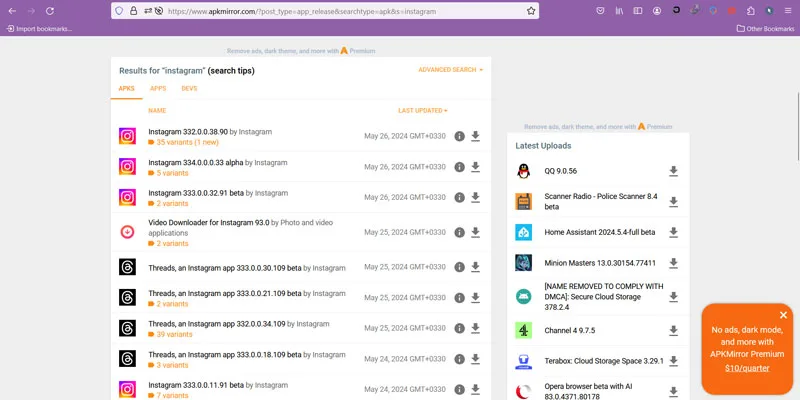The image size is (800, 400).
Task: Click the padlock site security icon
Action: pos(134,11)
